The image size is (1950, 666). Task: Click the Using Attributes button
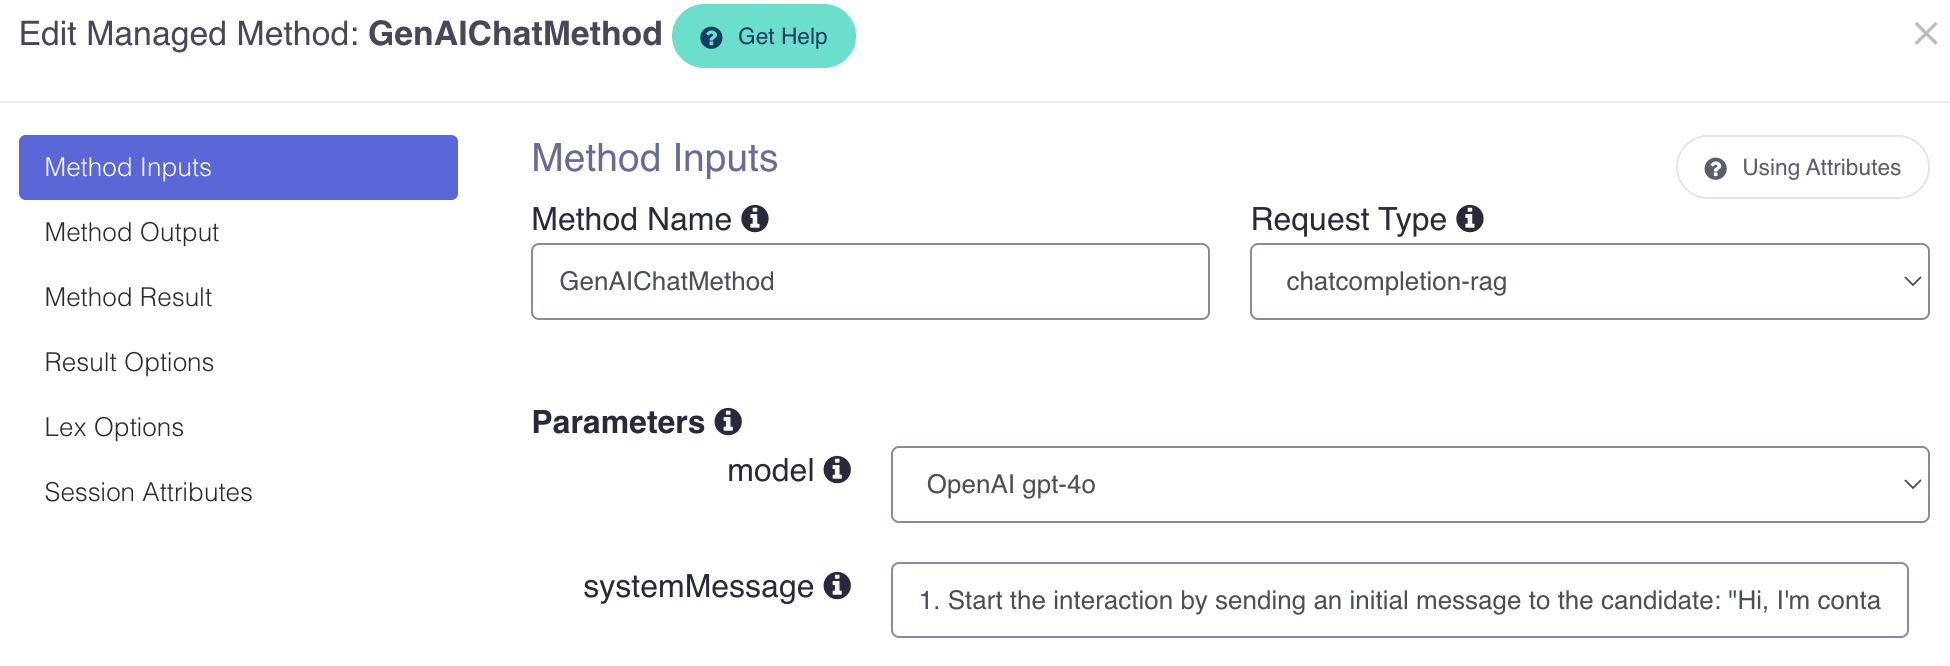coord(1802,168)
